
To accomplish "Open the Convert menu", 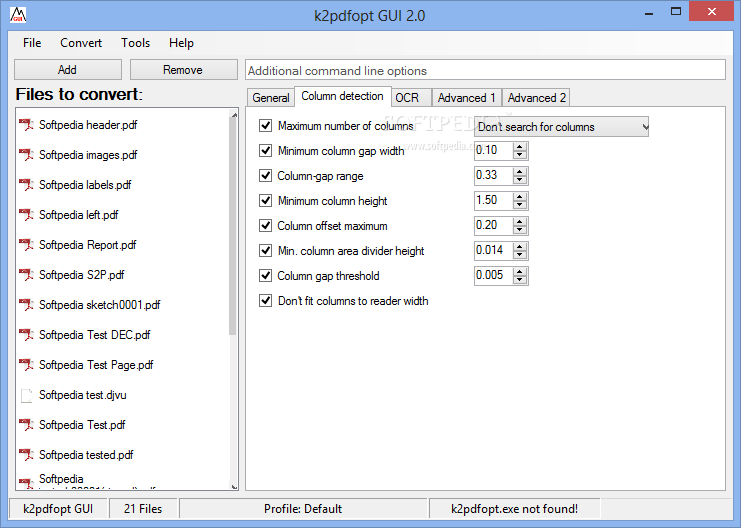I will 81,43.
